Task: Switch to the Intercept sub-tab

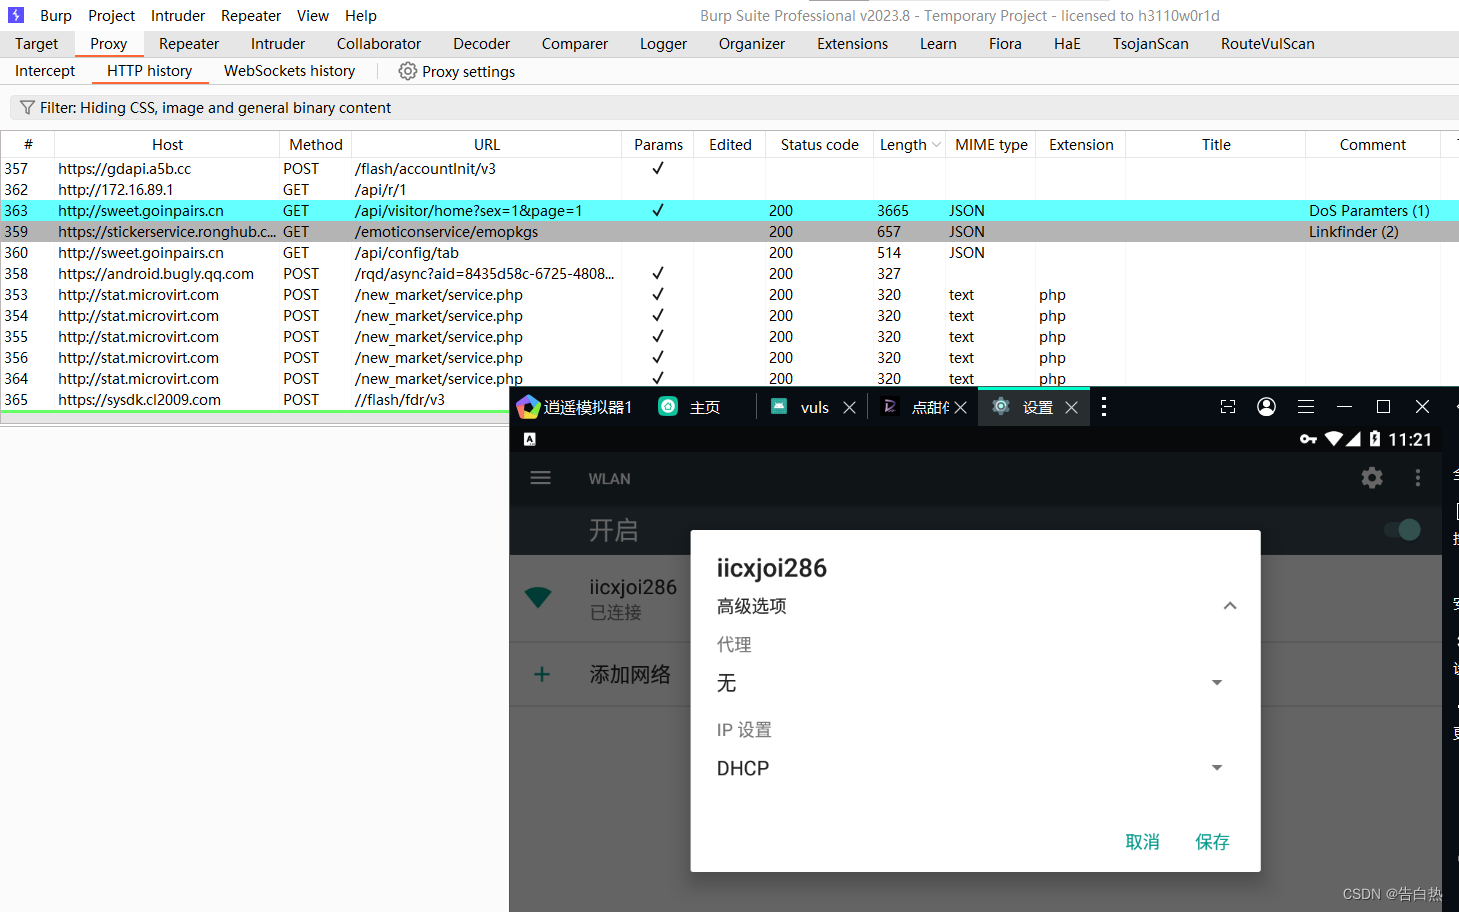Action: click(x=45, y=71)
